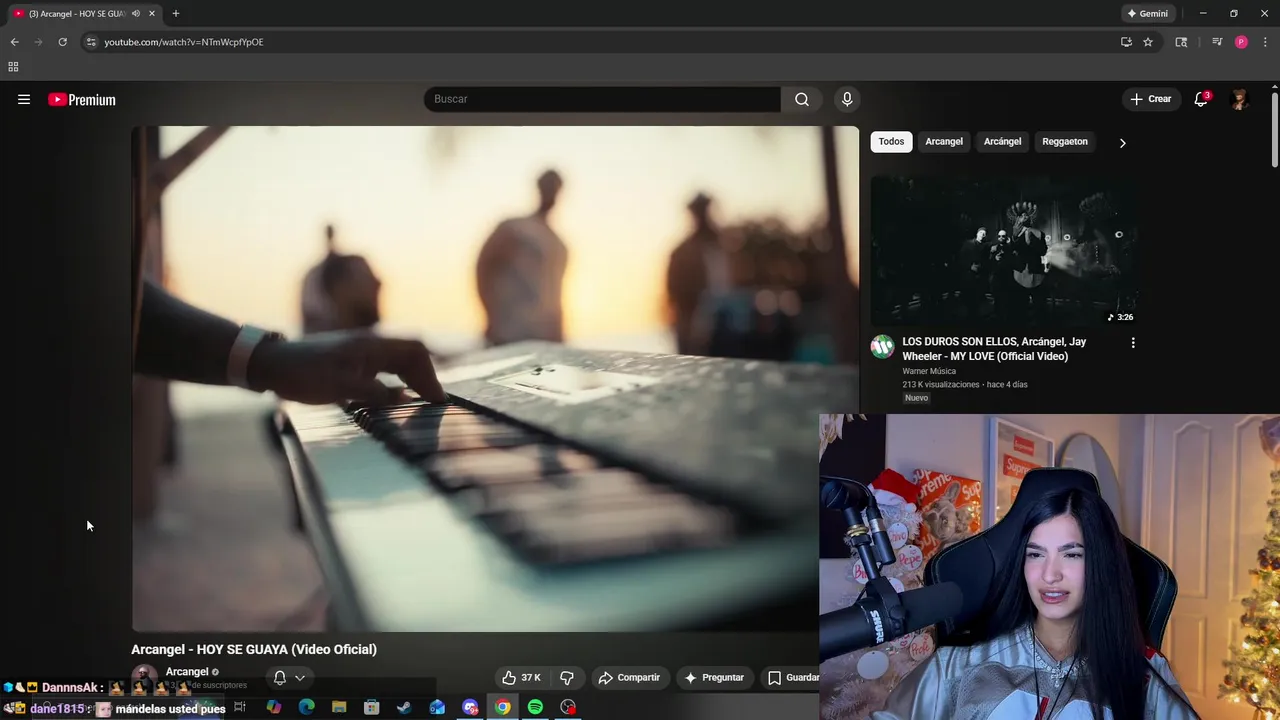1280x720 pixels.
Task: Open File Explorer from taskbar
Action: (339, 707)
